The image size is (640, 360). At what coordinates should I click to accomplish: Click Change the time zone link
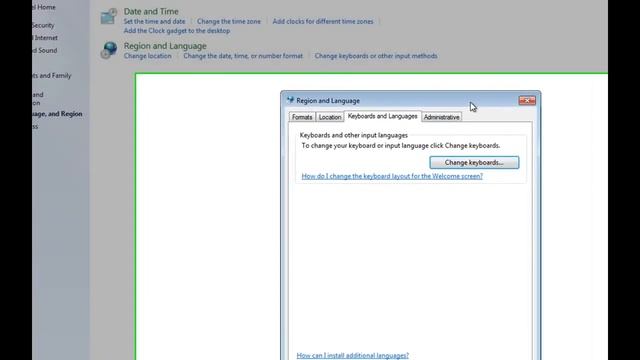coord(229,22)
